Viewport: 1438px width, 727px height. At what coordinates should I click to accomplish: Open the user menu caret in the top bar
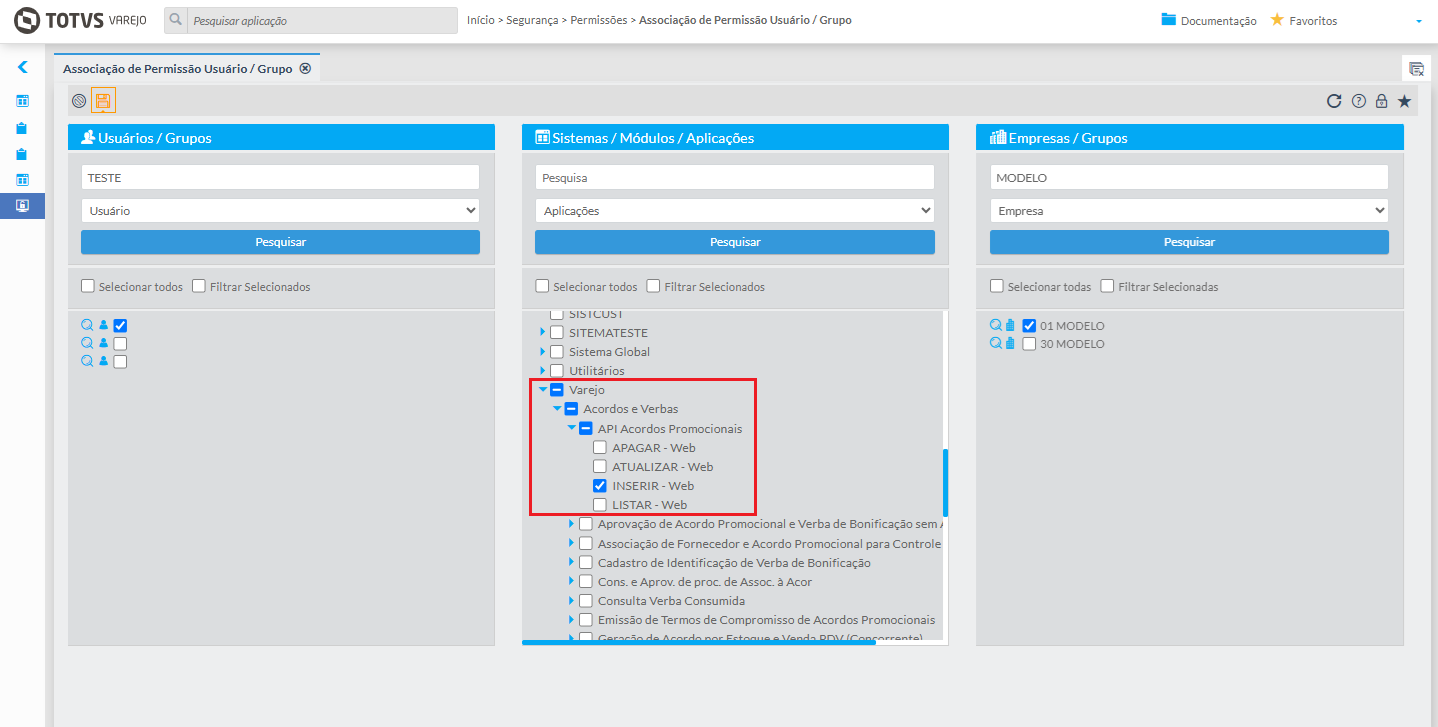click(x=1419, y=21)
